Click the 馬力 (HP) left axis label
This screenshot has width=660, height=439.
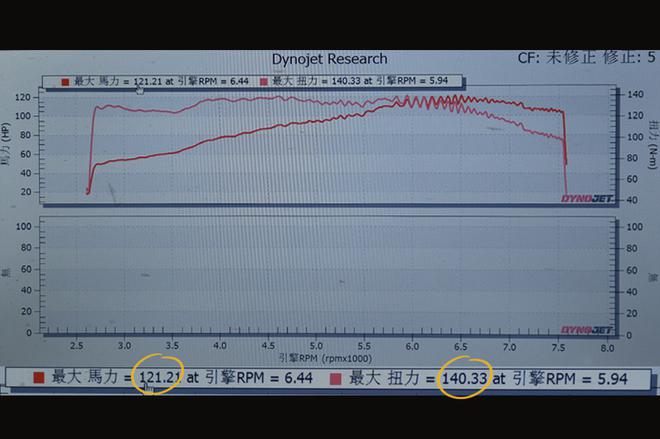point(5,144)
